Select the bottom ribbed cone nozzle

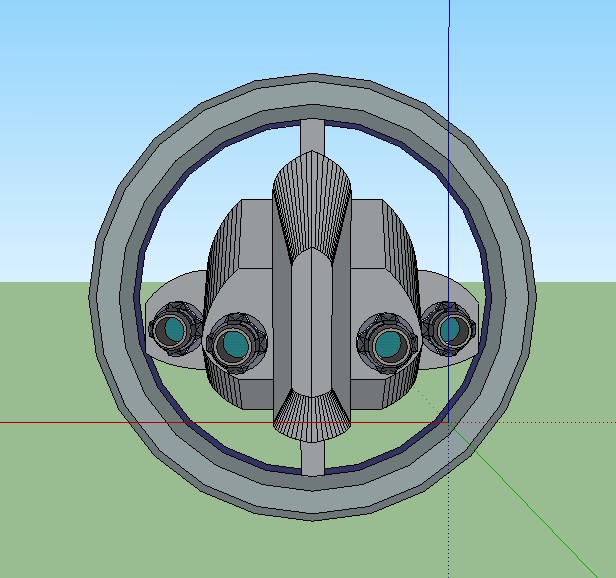point(311,417)
